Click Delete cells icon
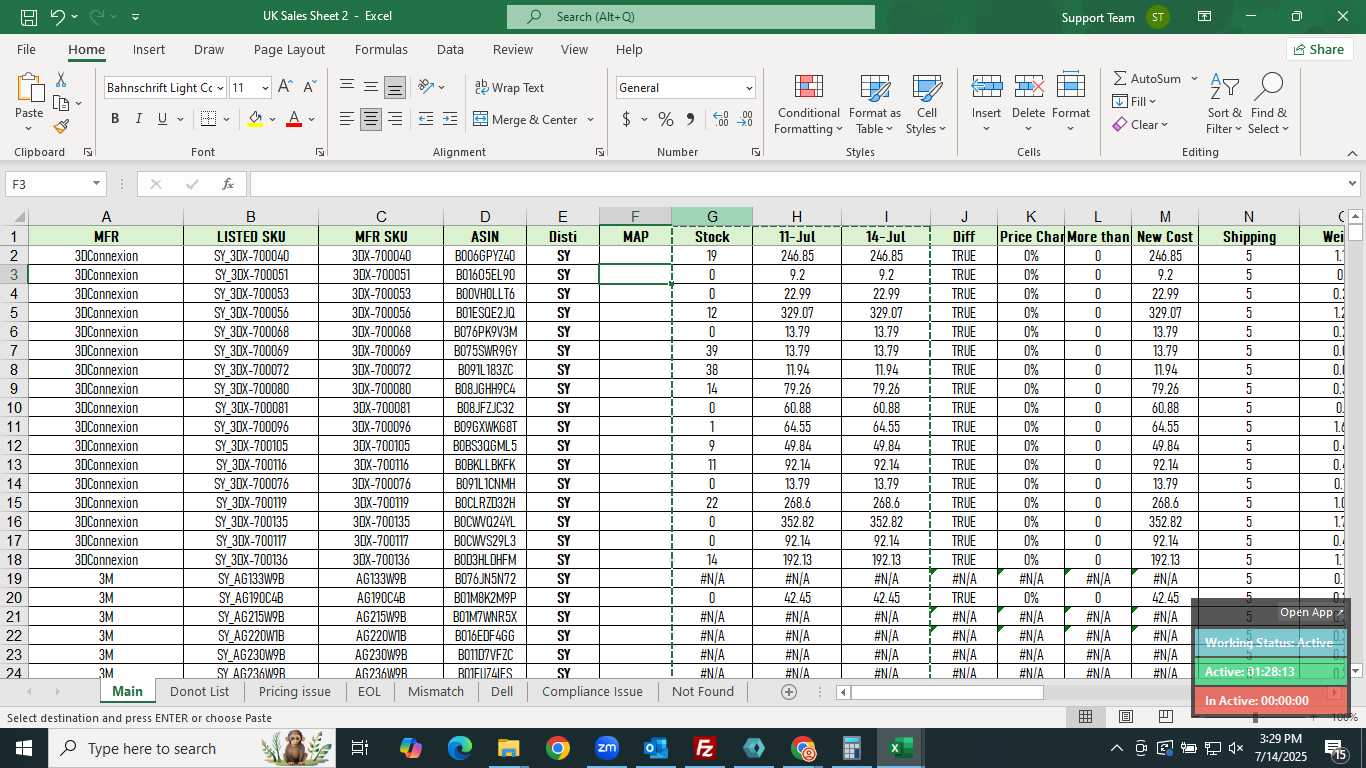The width and height of the screenshot is (1366, 768). pos(1028,86)
